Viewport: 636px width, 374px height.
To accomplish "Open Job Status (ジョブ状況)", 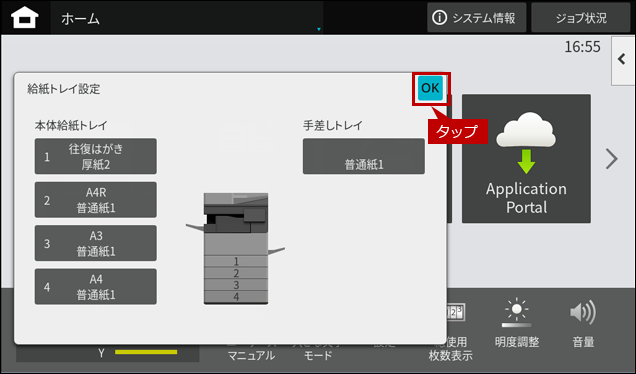I will 580,17.
